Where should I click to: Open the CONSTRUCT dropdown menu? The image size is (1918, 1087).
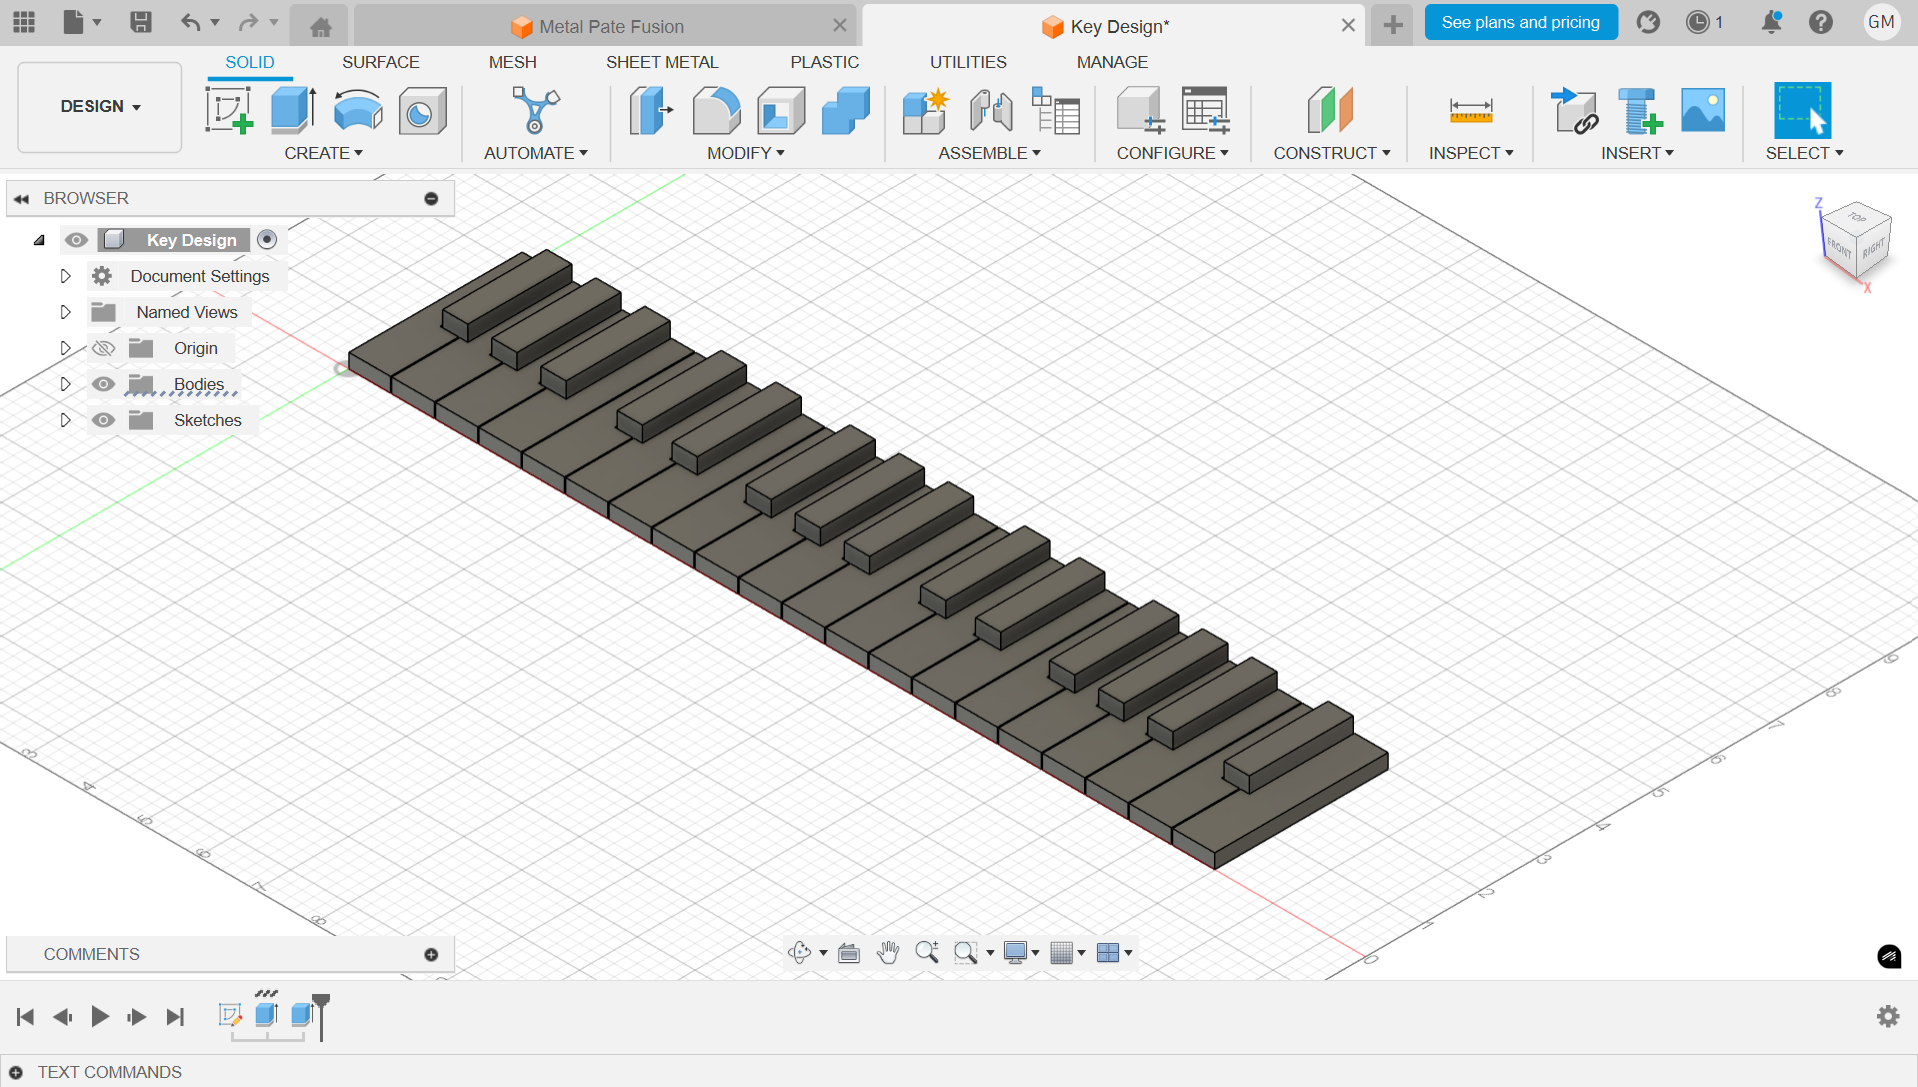point(1331,153)
